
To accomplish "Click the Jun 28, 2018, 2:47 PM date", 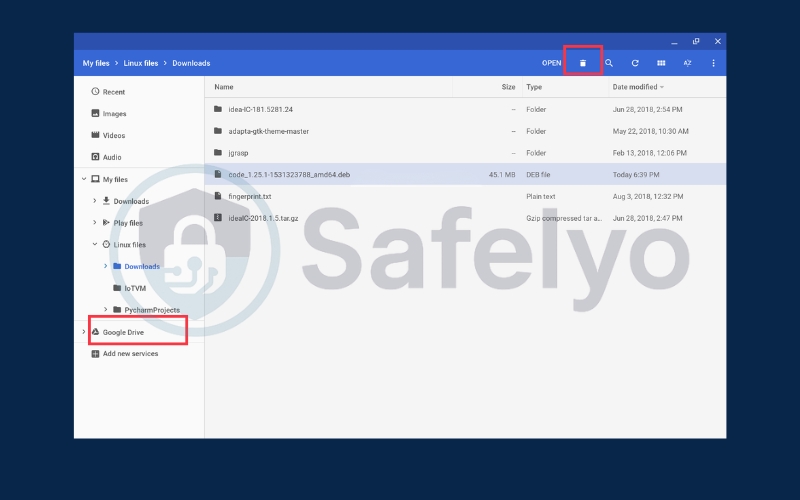I will click(x=647, y=218).
